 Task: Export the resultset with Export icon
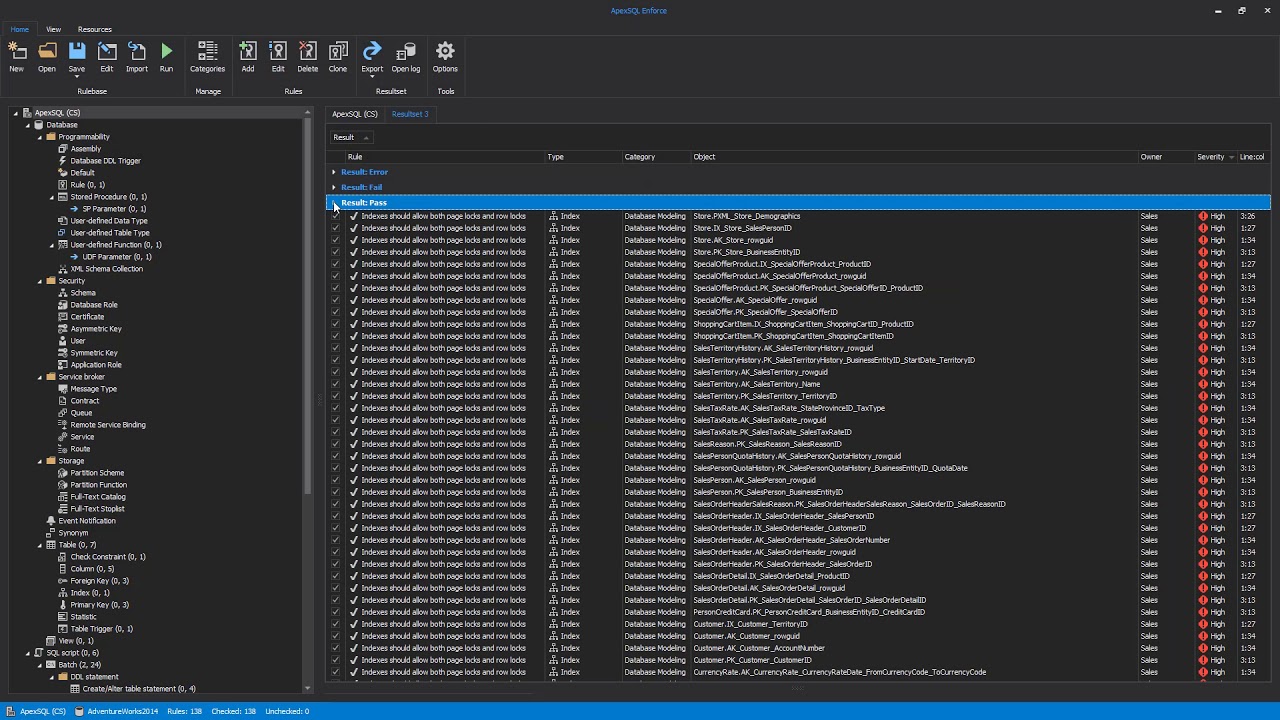coord(372,51)
